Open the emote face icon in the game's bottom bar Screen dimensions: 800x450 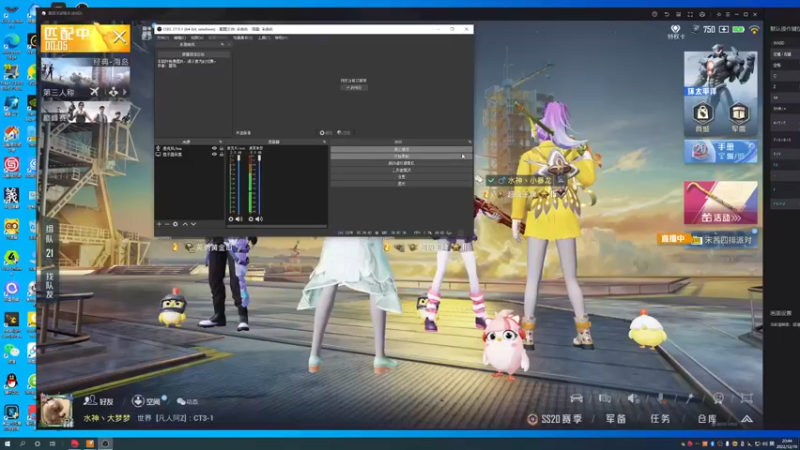[x=718, y=398]
